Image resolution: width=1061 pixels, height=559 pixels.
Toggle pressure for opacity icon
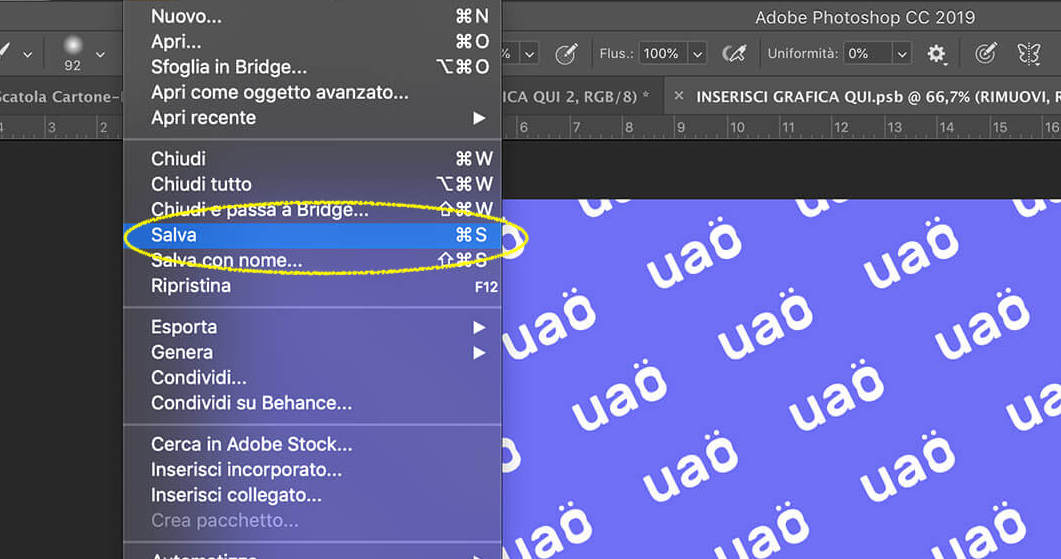pyautogui.click(x=566, y=53)
